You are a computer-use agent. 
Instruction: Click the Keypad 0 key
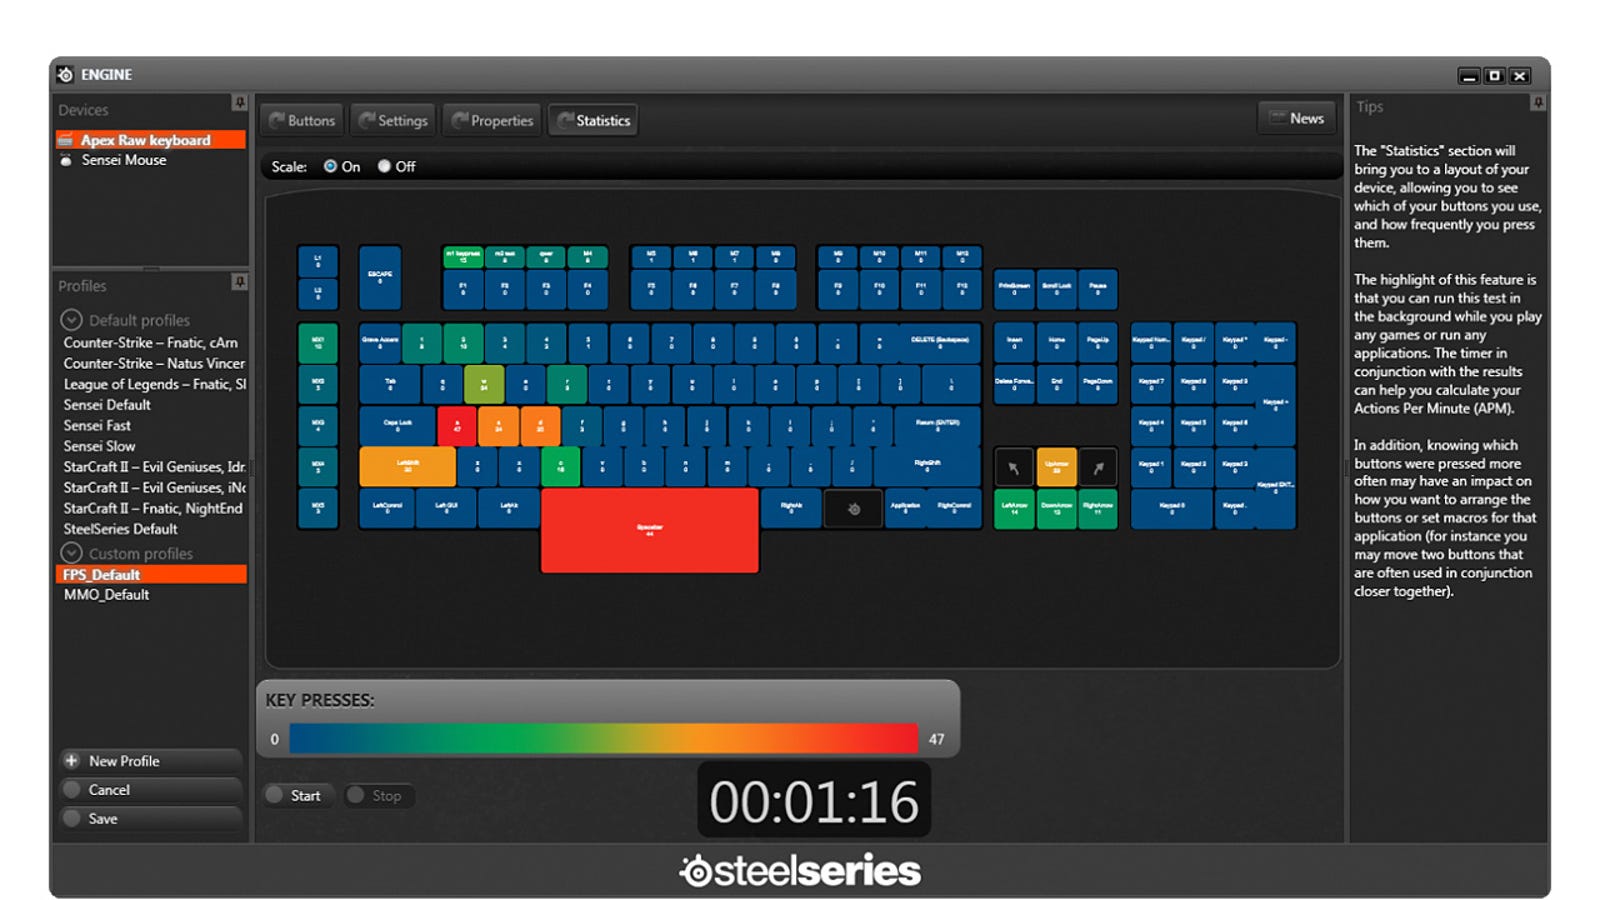click(x=1171, y=509)
